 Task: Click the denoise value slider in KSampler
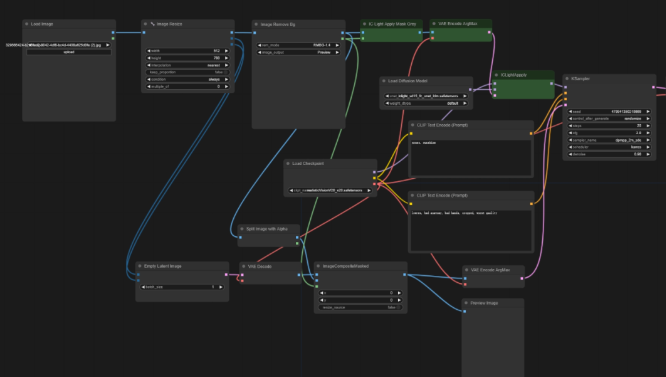(609, 155)
